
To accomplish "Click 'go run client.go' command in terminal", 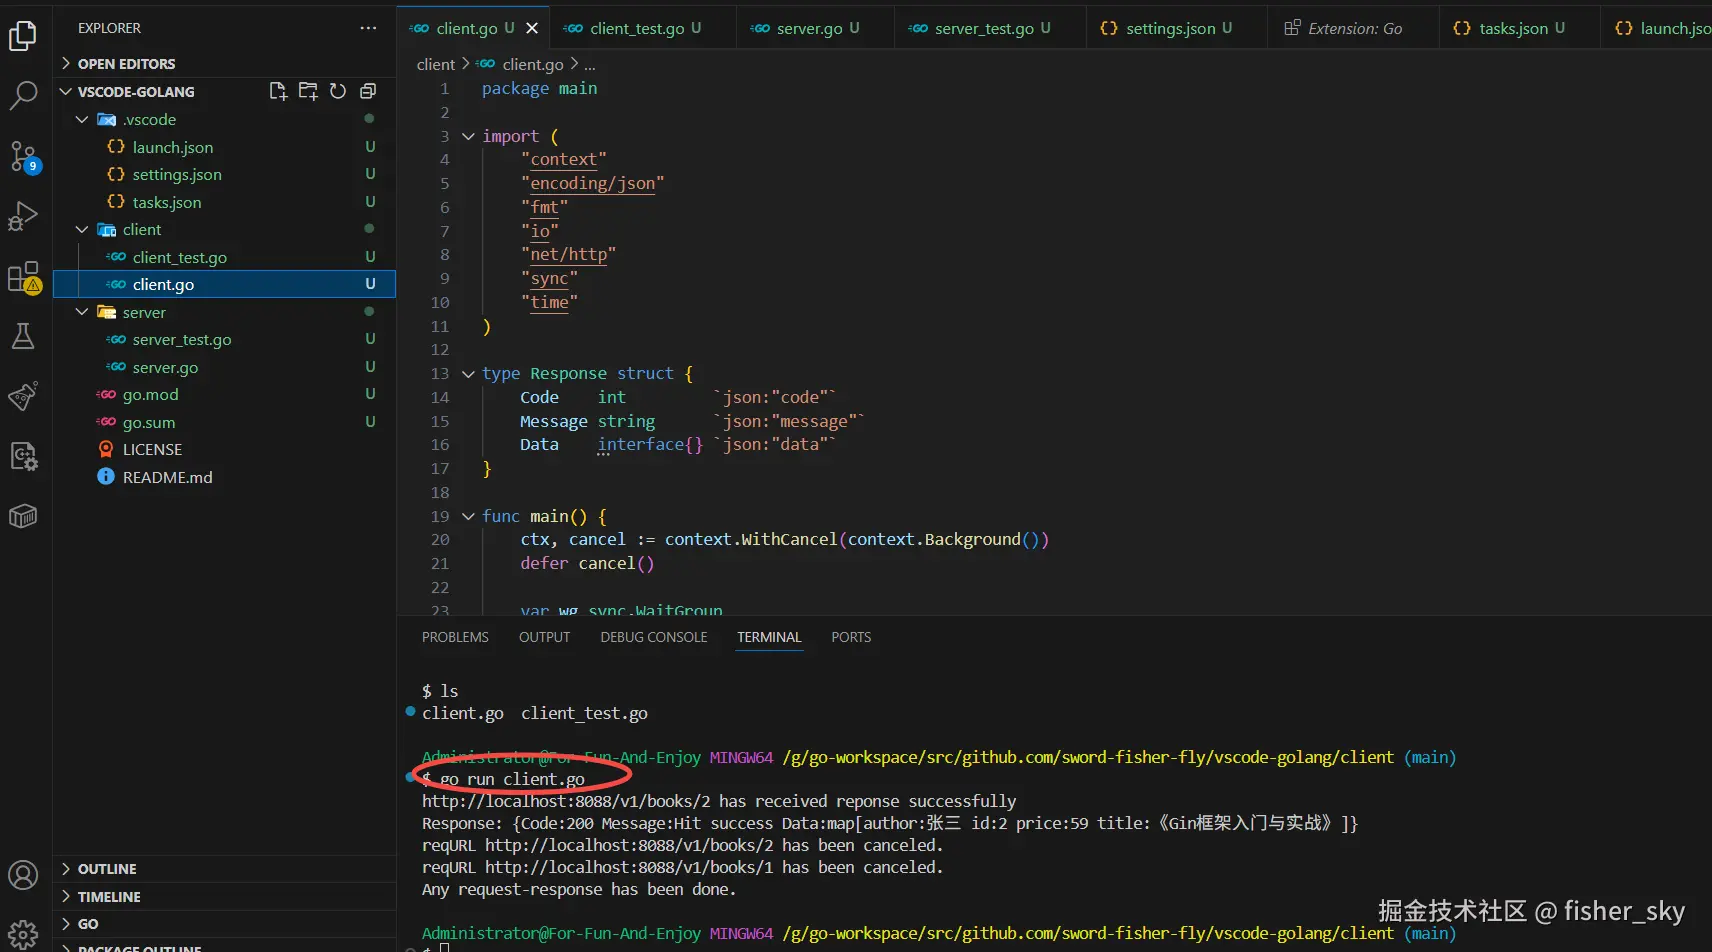I will pos(513,779).
